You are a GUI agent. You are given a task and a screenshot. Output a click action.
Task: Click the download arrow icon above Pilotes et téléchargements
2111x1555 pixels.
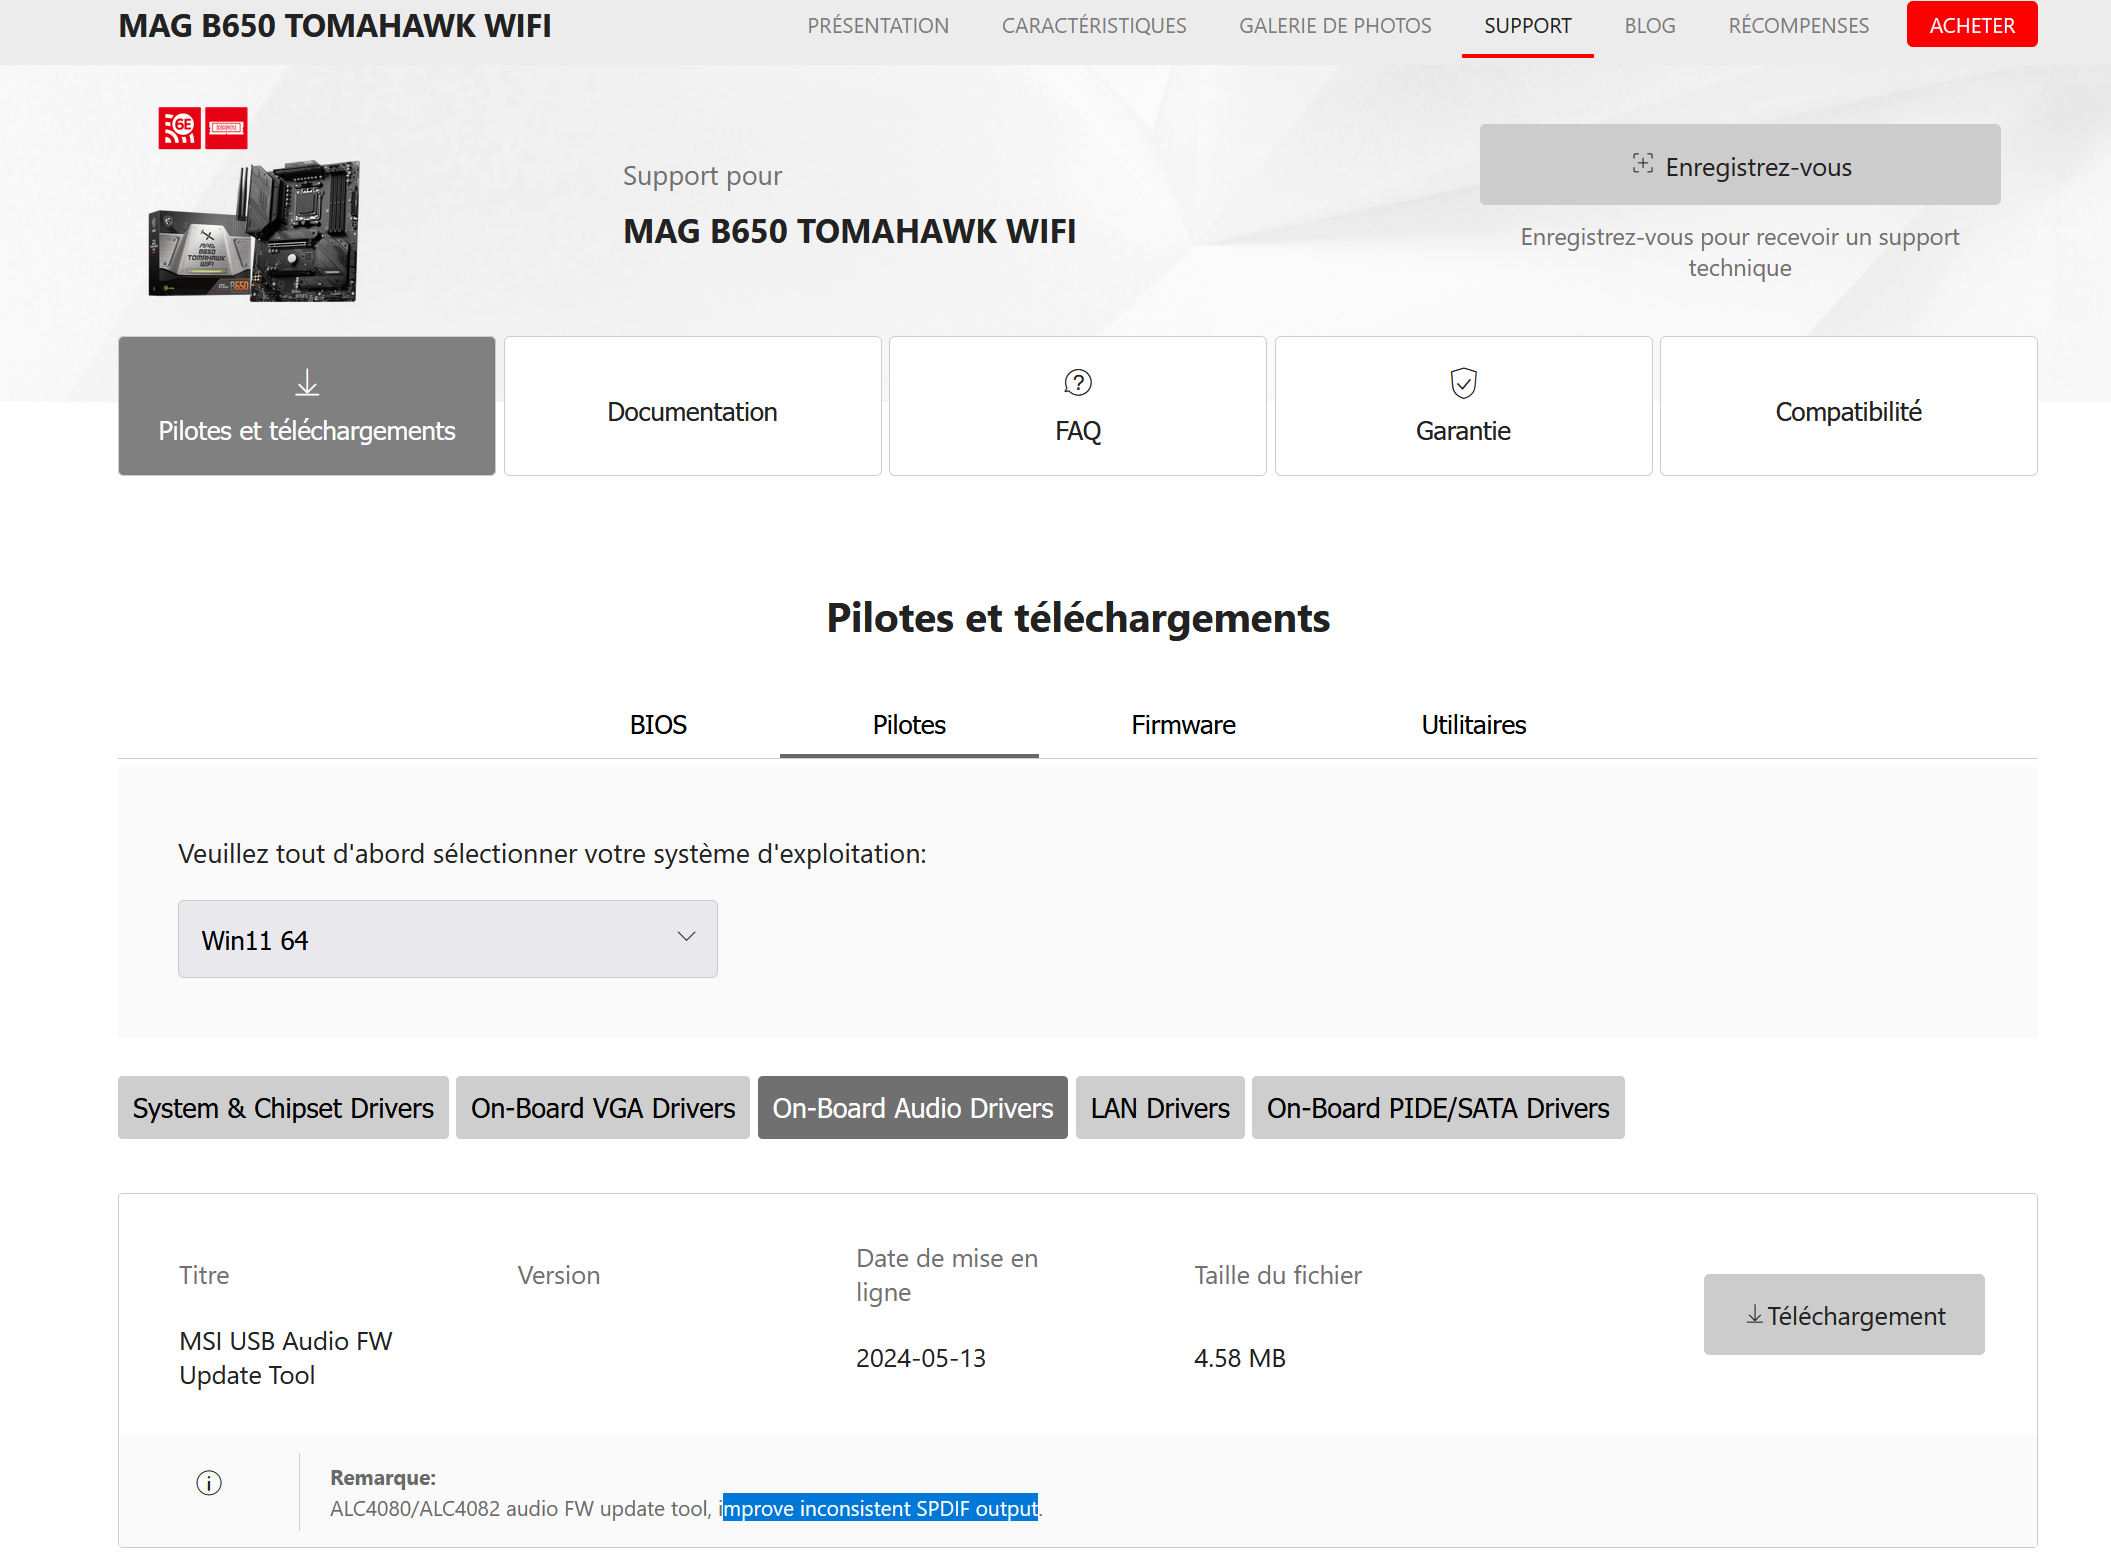pos(307,383)
